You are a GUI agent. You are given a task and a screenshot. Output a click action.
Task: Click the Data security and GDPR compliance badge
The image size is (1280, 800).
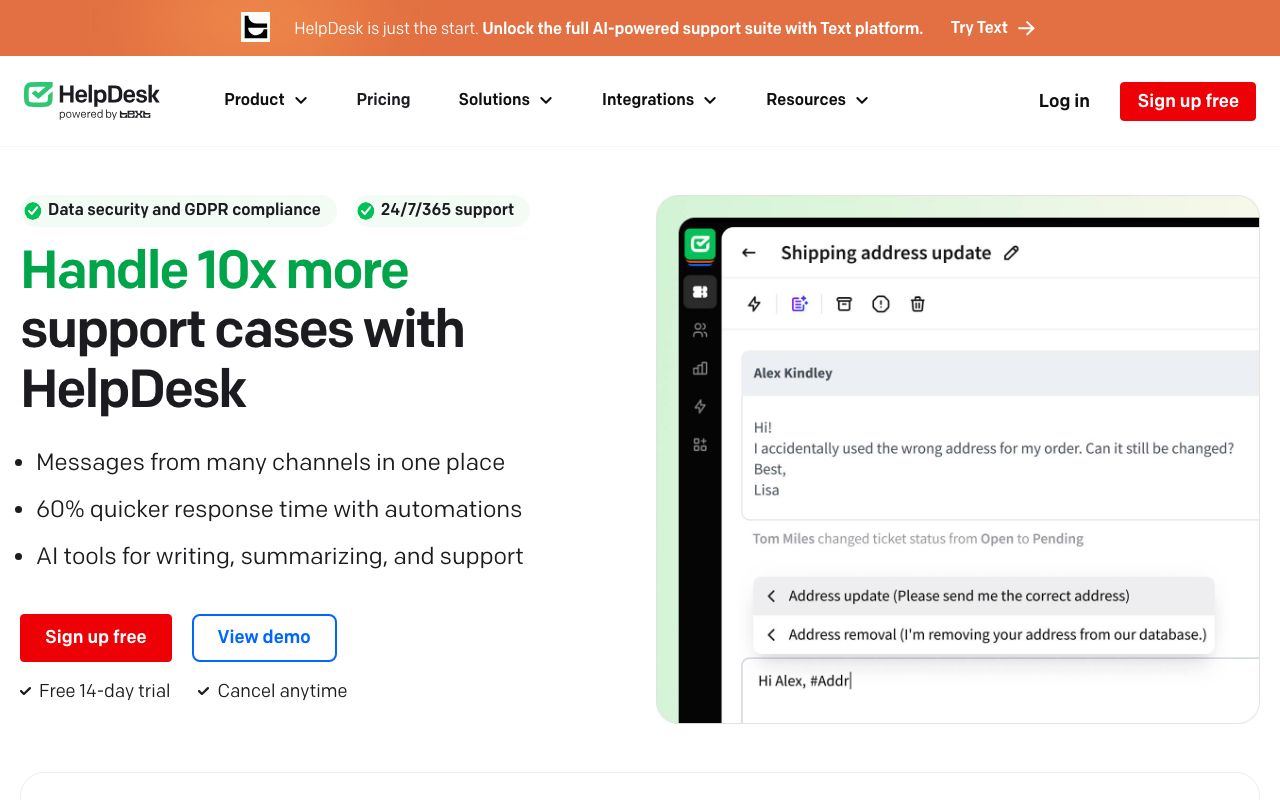click(178, 210)
